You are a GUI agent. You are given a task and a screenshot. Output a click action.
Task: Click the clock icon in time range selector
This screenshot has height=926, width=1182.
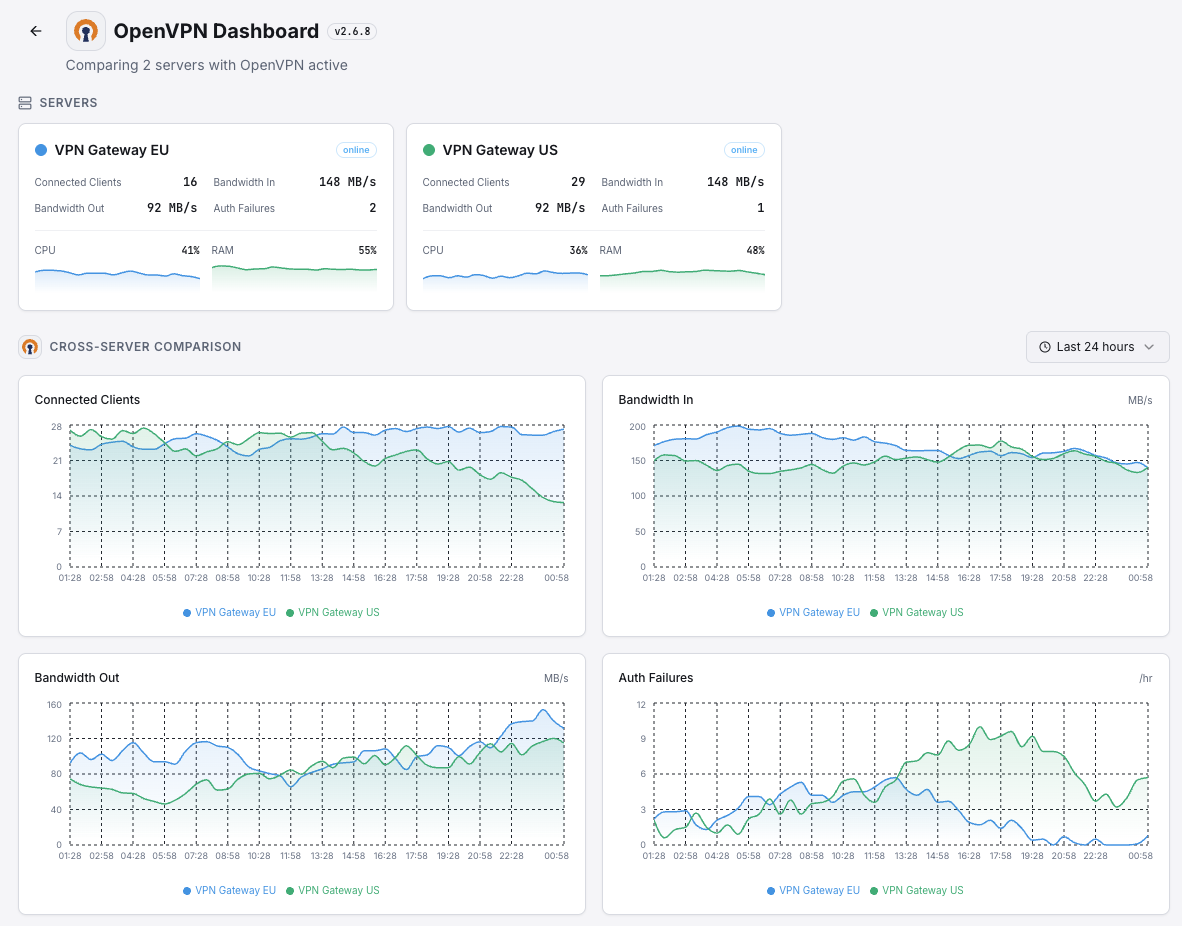(1045, 347)
